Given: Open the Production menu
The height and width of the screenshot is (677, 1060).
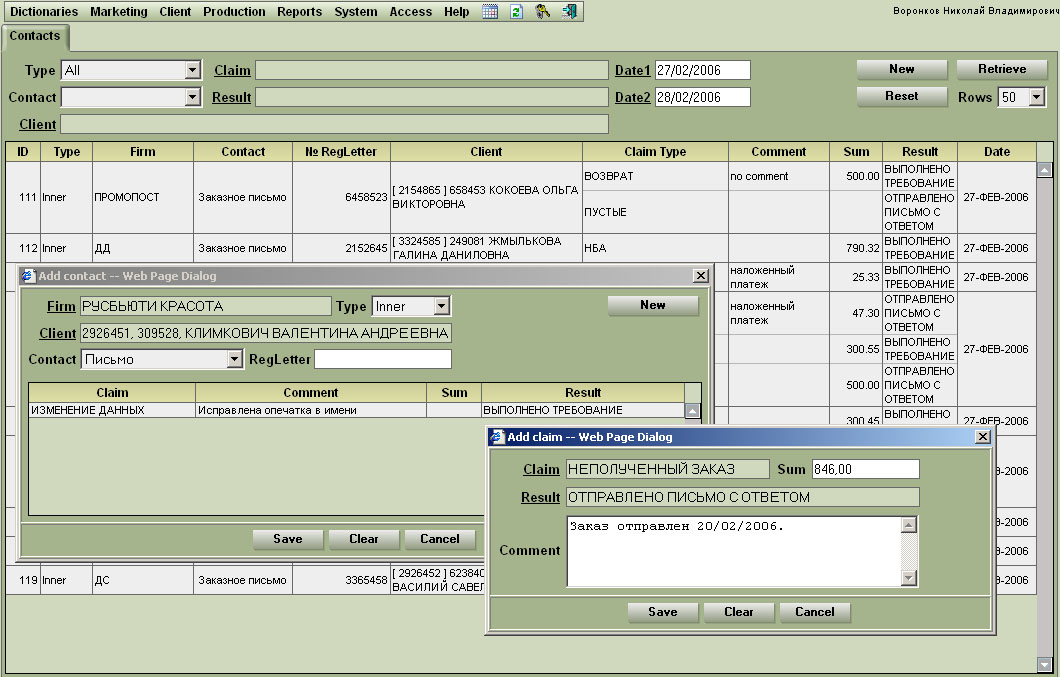Looking at the screenshot, I should point(234,11).
